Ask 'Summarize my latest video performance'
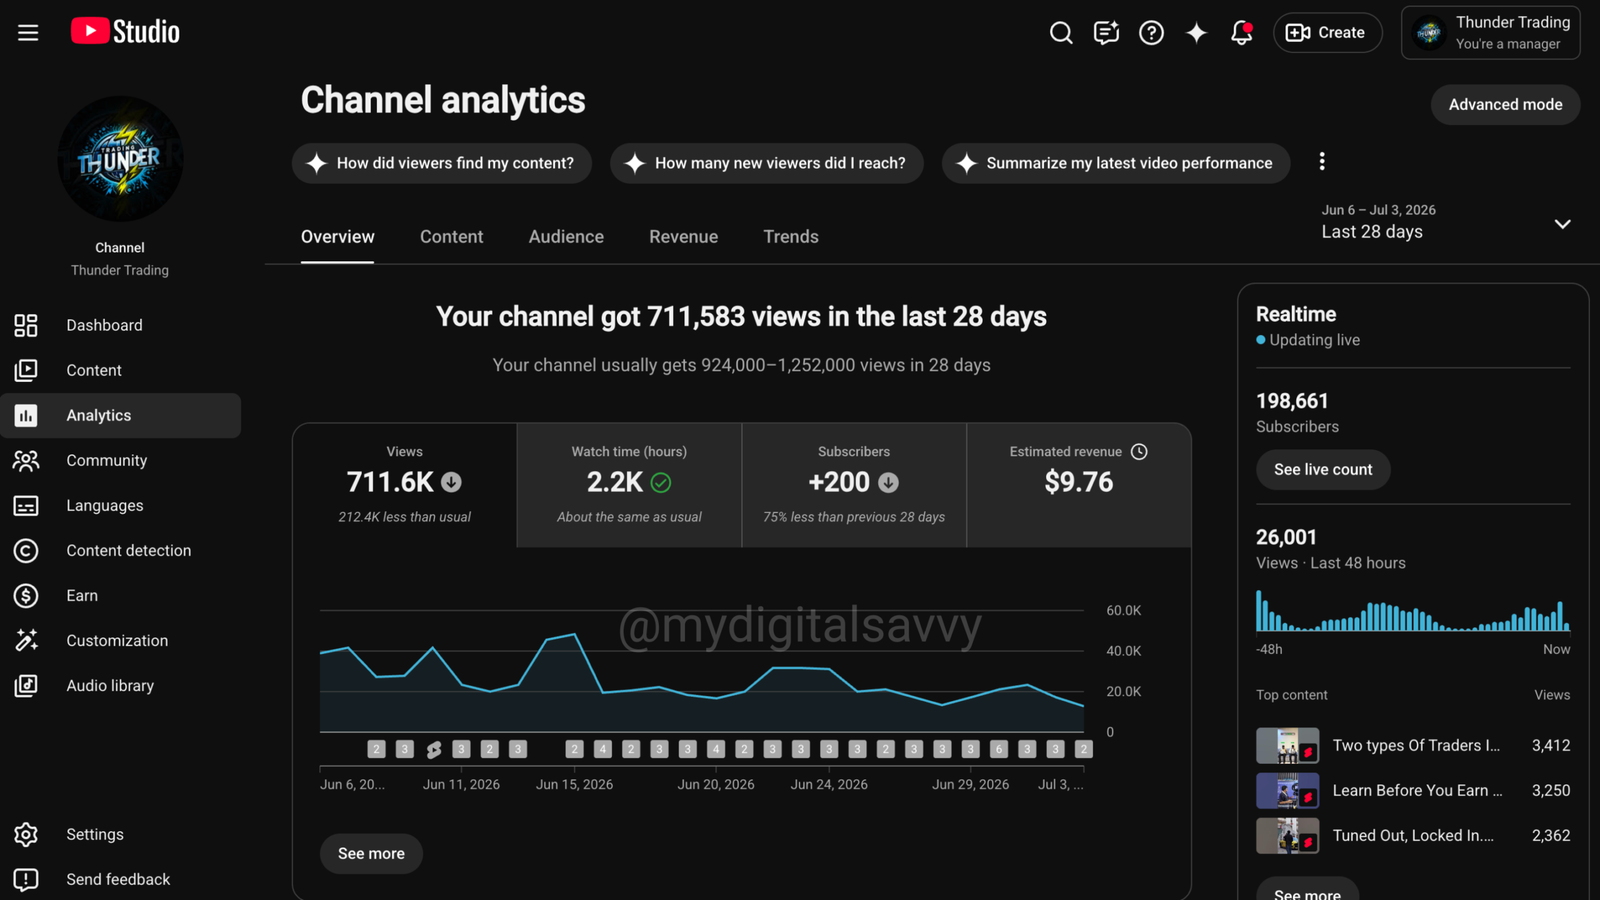 pos(1116,163)
